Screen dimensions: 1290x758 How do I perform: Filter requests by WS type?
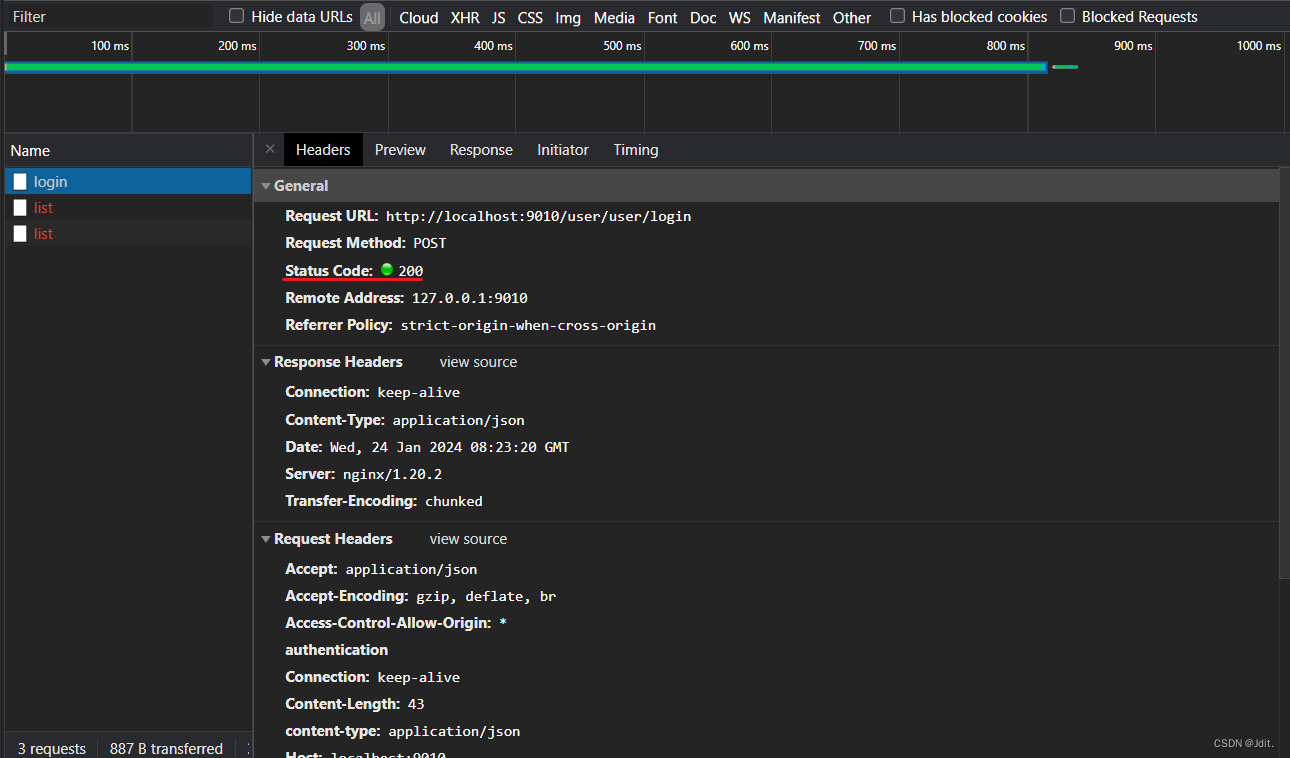point(740,17)
